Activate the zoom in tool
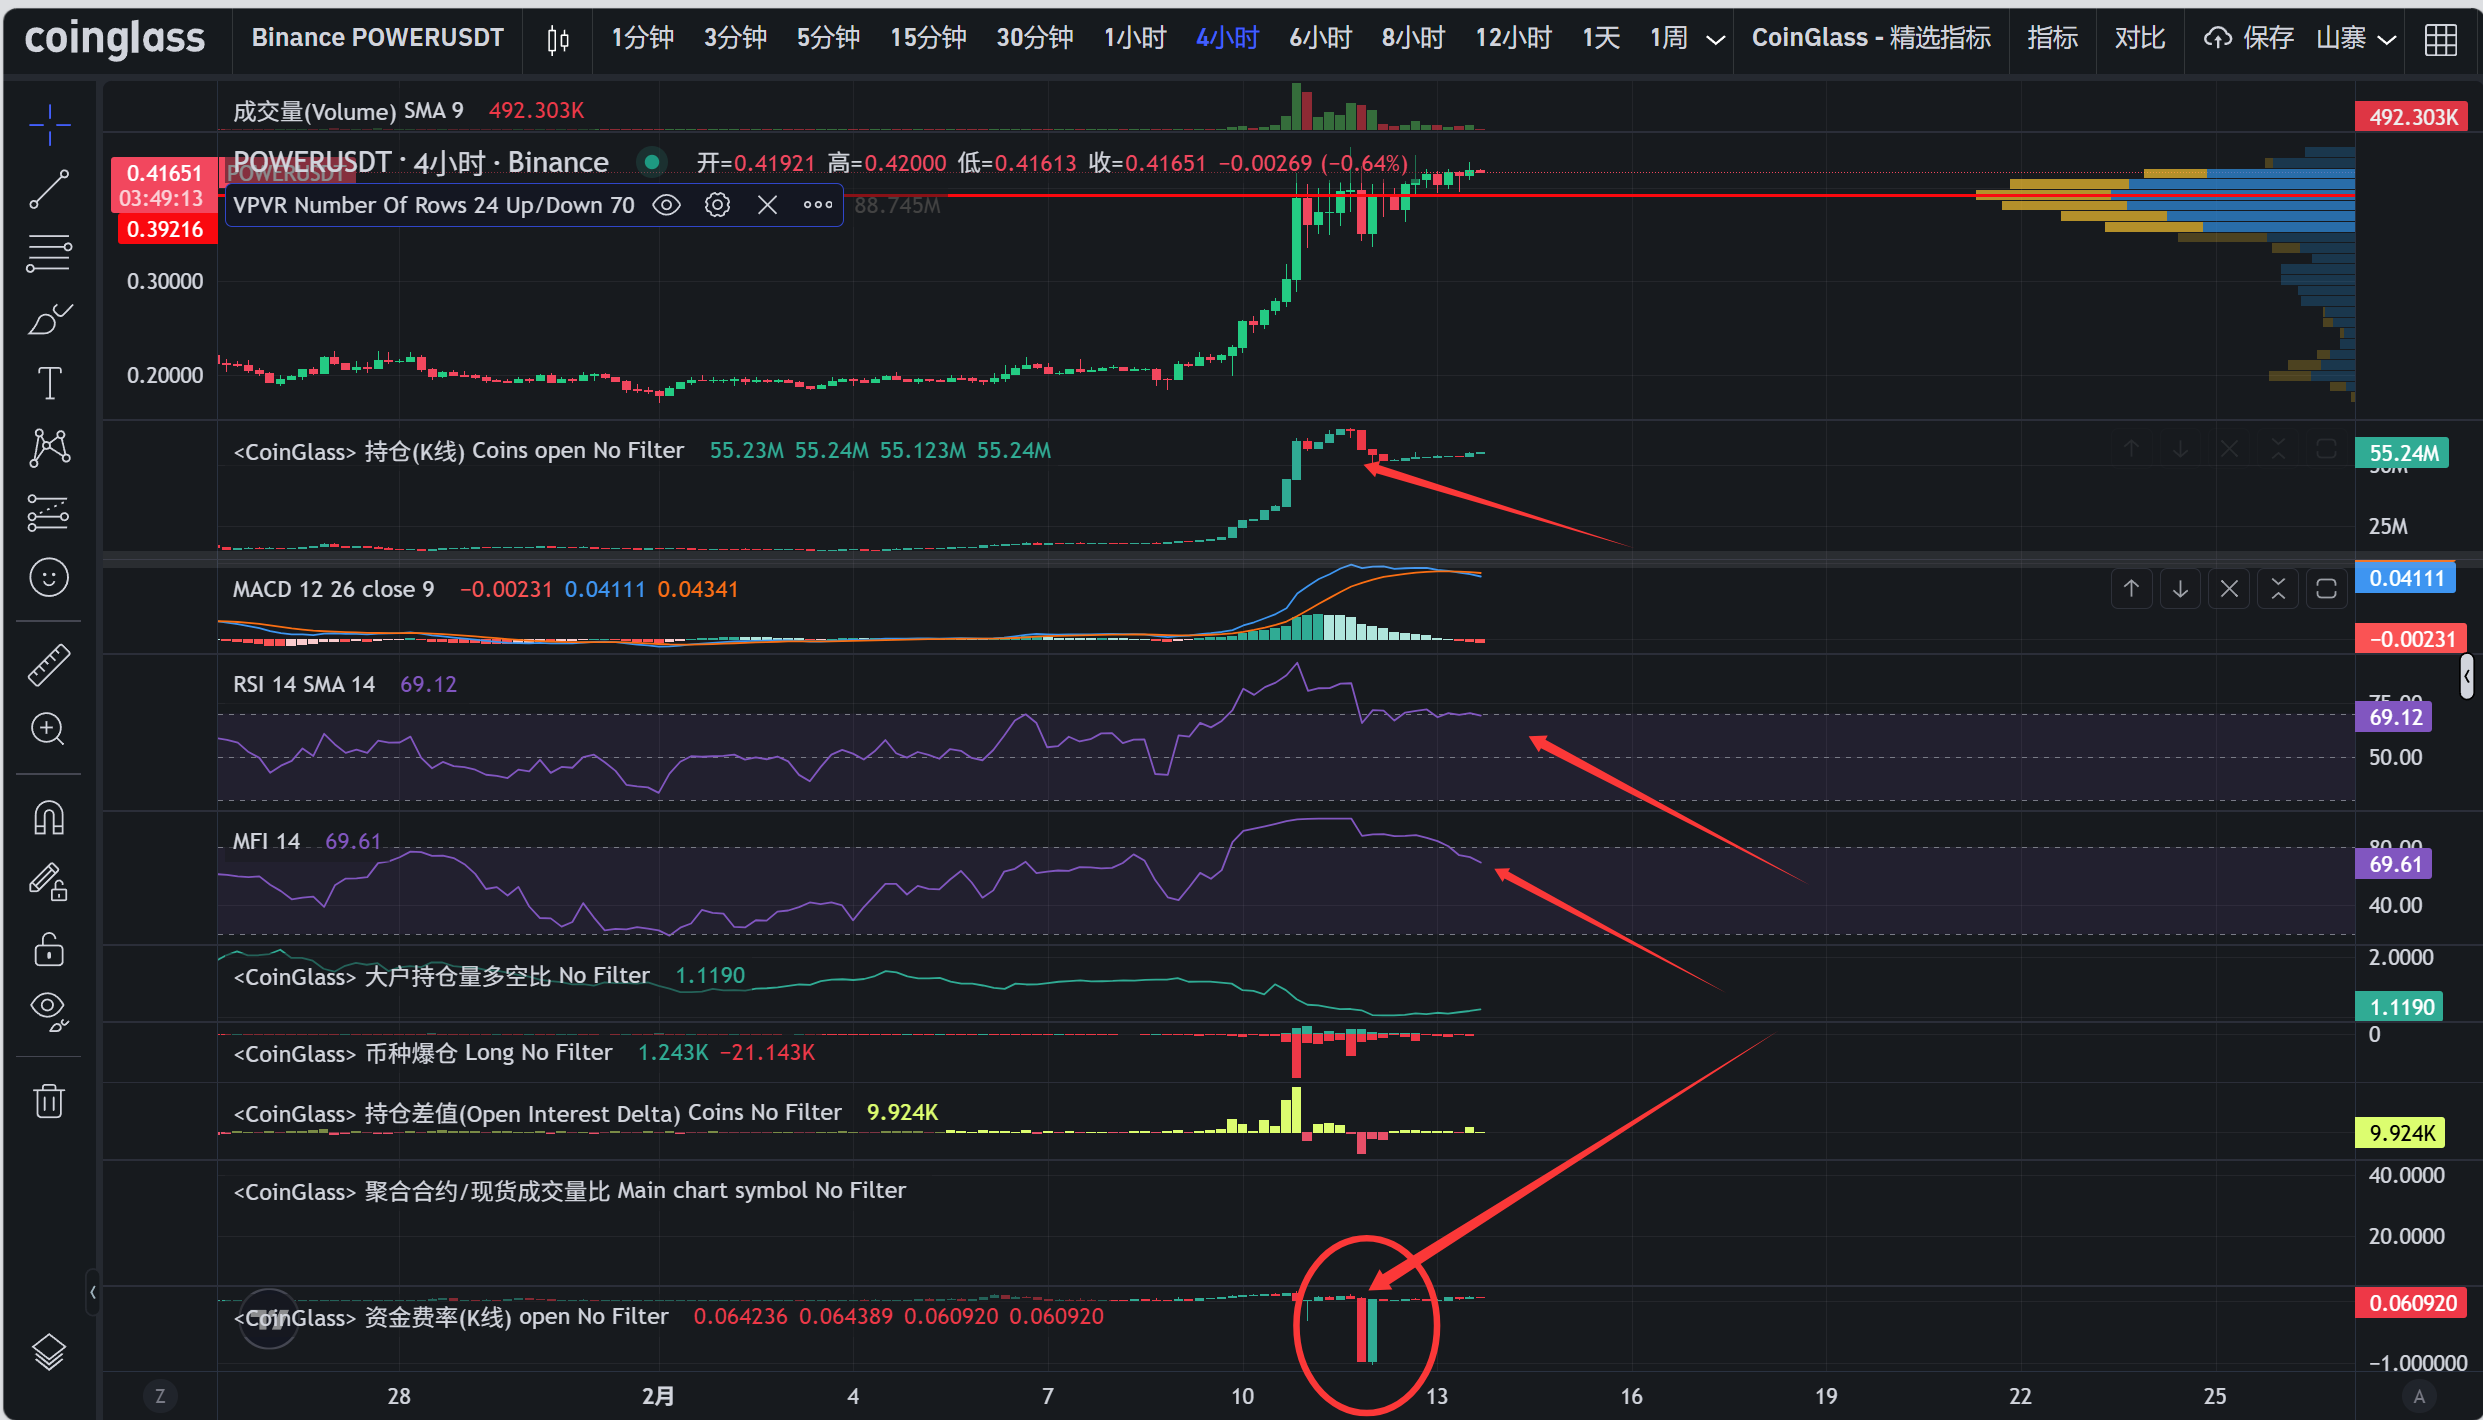The height and width of the screenshot is (1420, 2483). [x=49, y=729]
